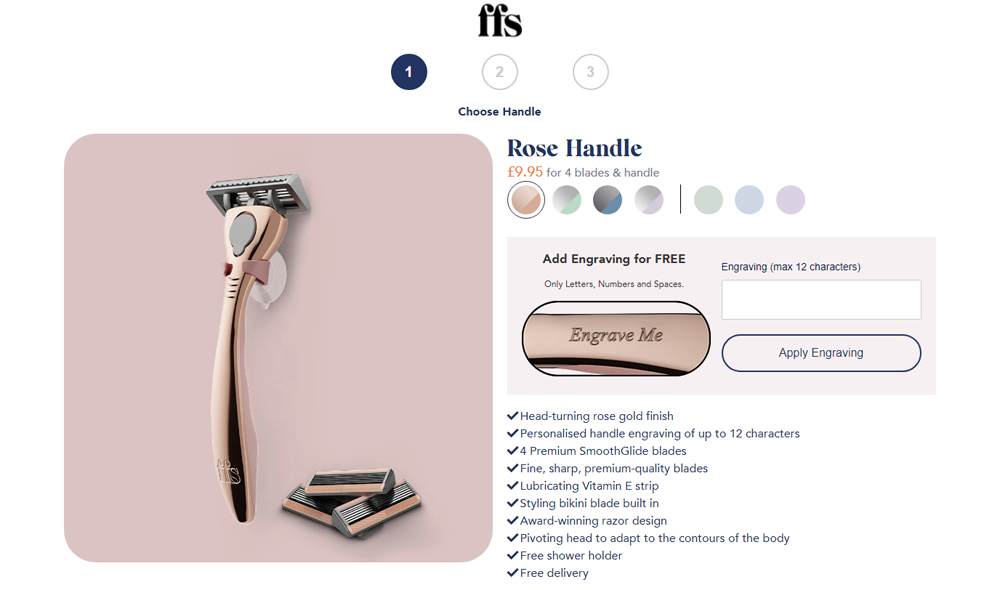The width and height of the screenshot is (1000, 590).
Task: Click the checkmark beside Head-turning rose gold finish
Action: coord(512,416)
